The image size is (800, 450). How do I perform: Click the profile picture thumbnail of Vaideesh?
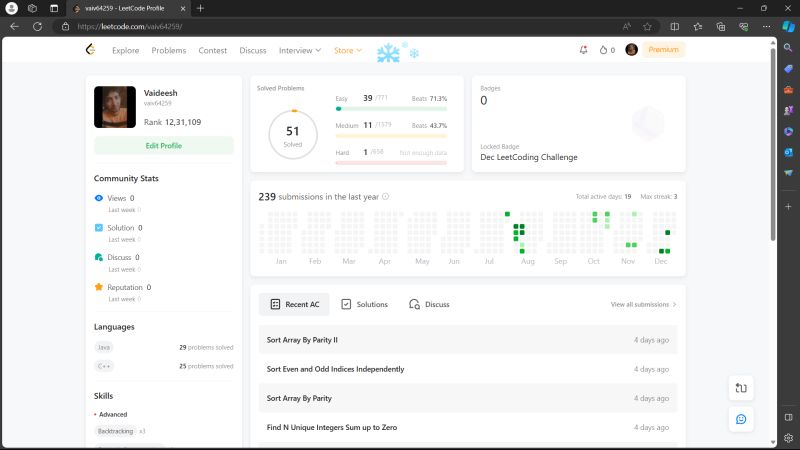click(114, 107)
